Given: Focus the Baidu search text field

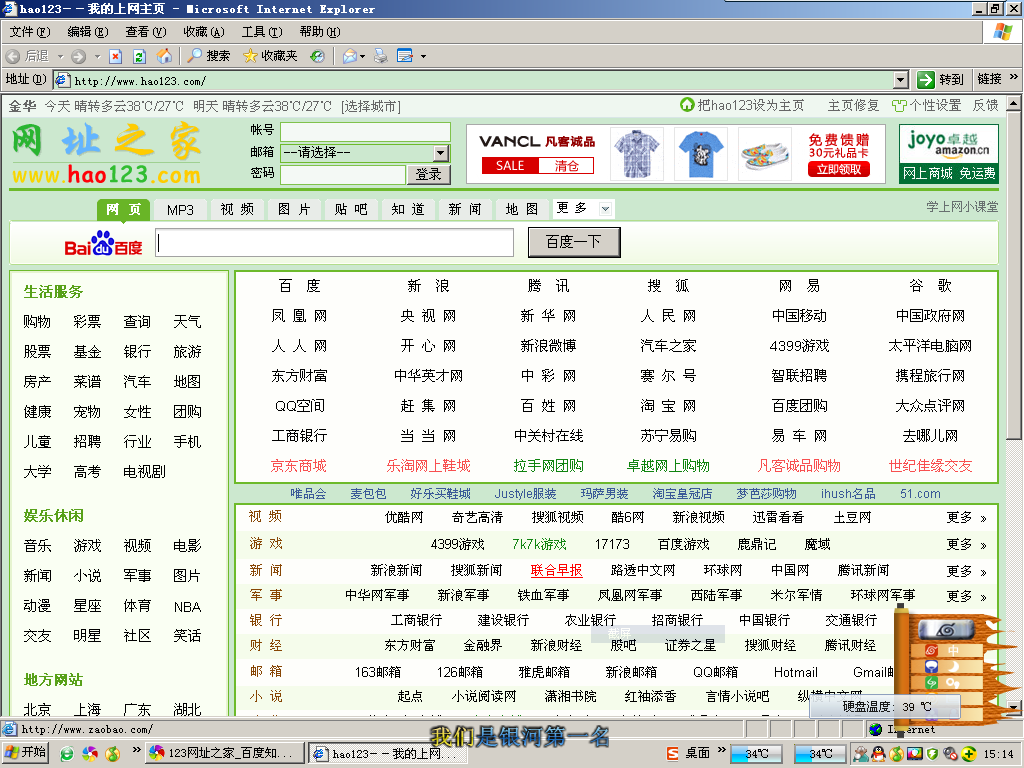Looking at the screenshot, I should [x=334, y=243].
